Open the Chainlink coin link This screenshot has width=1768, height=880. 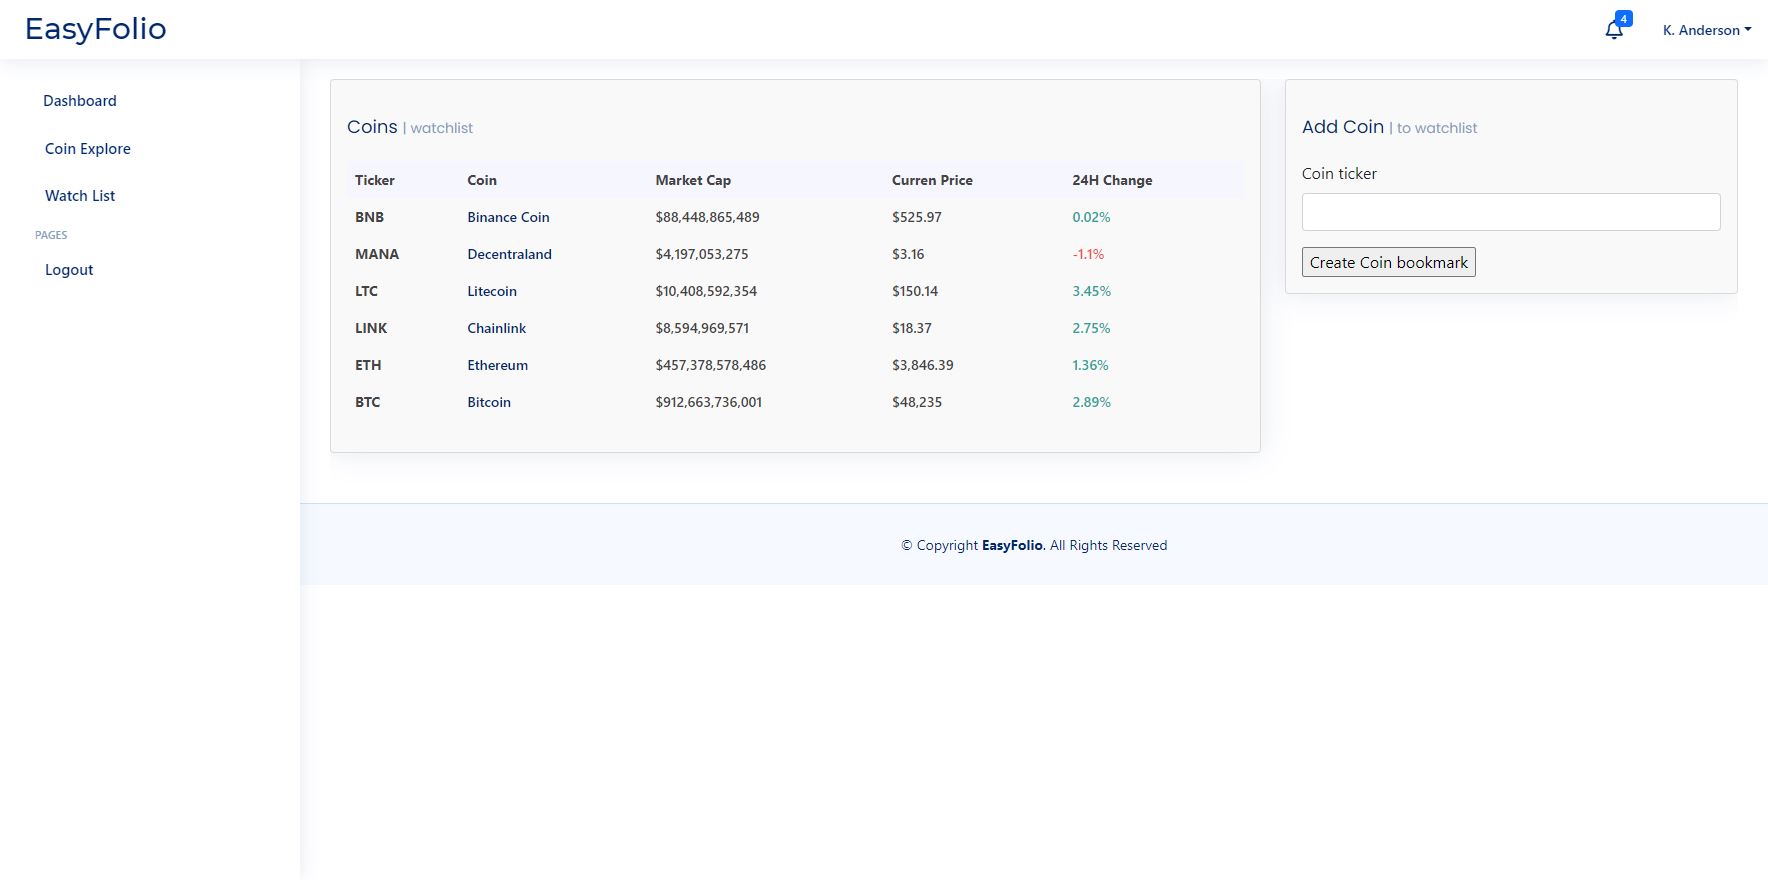pyautogui.click(x=496, y=328)
